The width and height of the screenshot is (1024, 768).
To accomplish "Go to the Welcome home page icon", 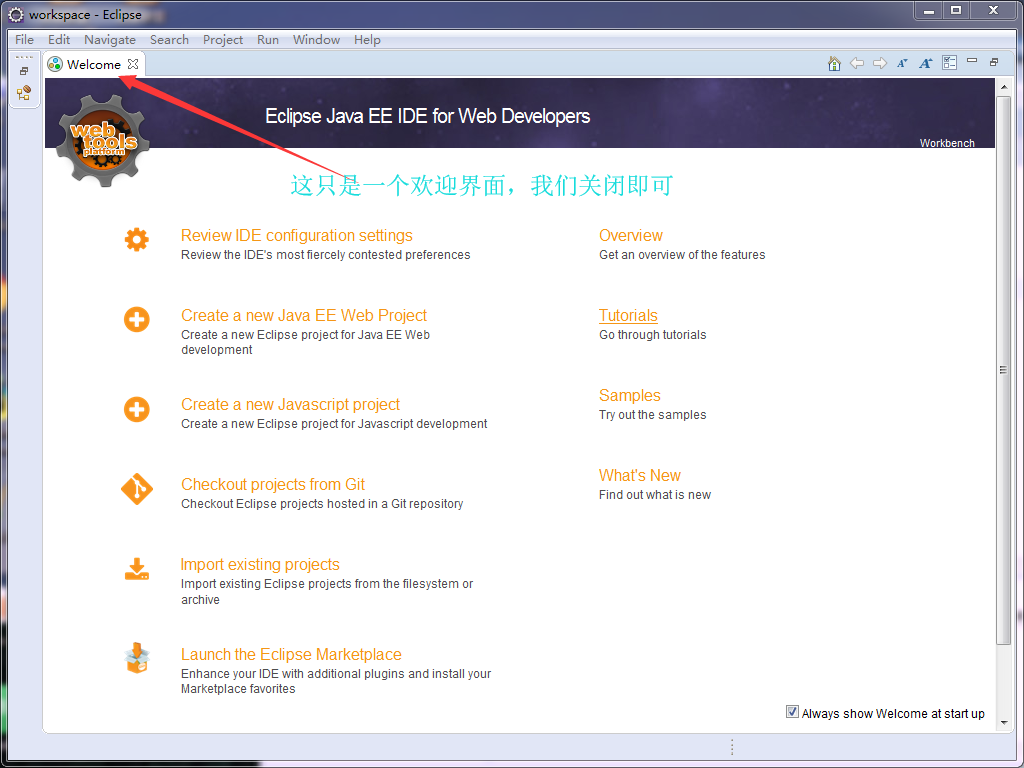I will tap(834, 63).
